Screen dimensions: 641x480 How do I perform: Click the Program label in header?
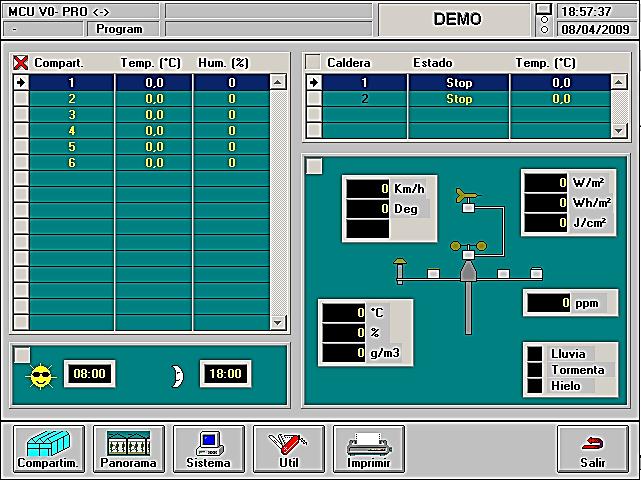pos(119,29)
